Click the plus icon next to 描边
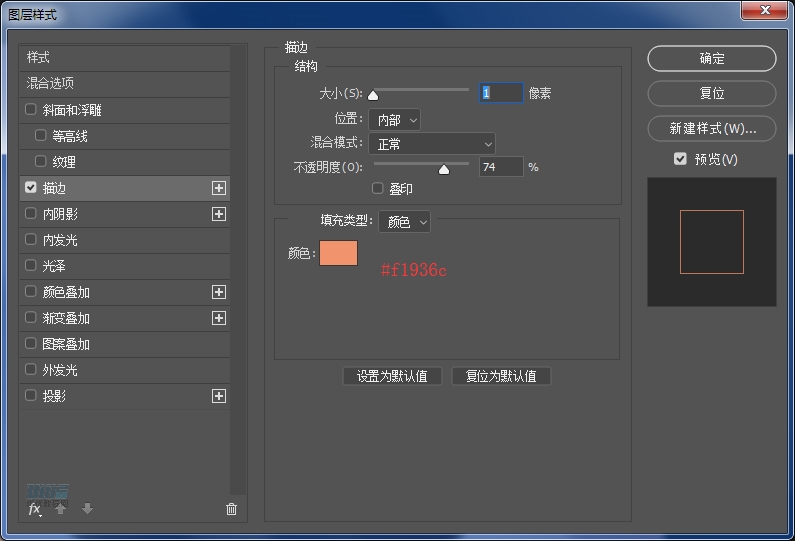The width and height of the screenshot is (795, 541). [219, 188]
